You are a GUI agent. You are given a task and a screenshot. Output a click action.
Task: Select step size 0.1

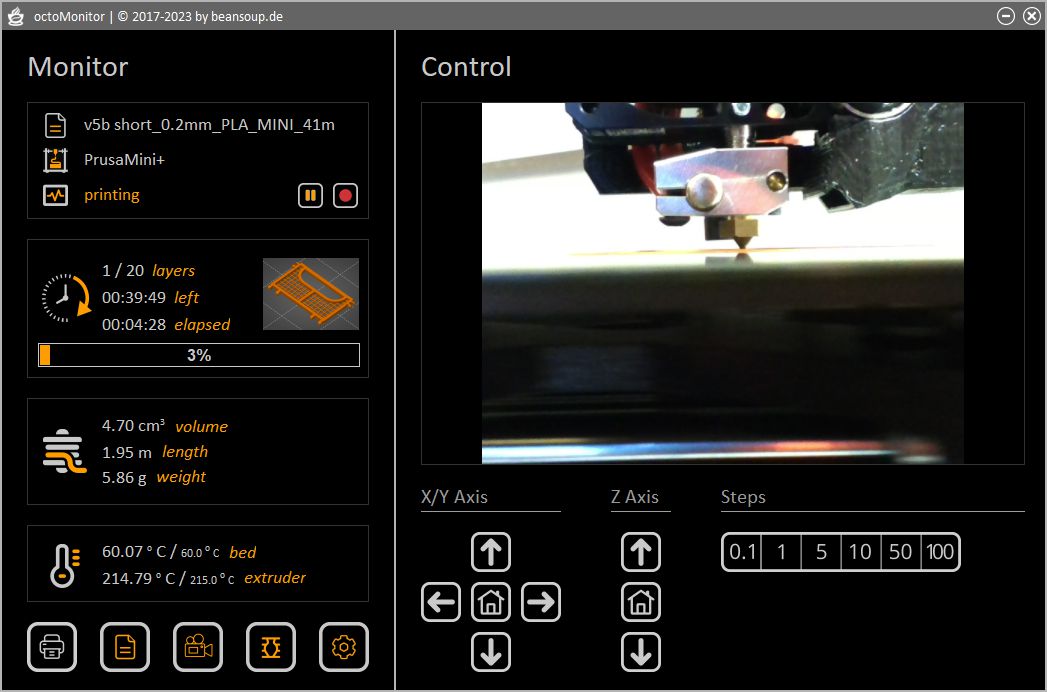[x=741, y=551]
